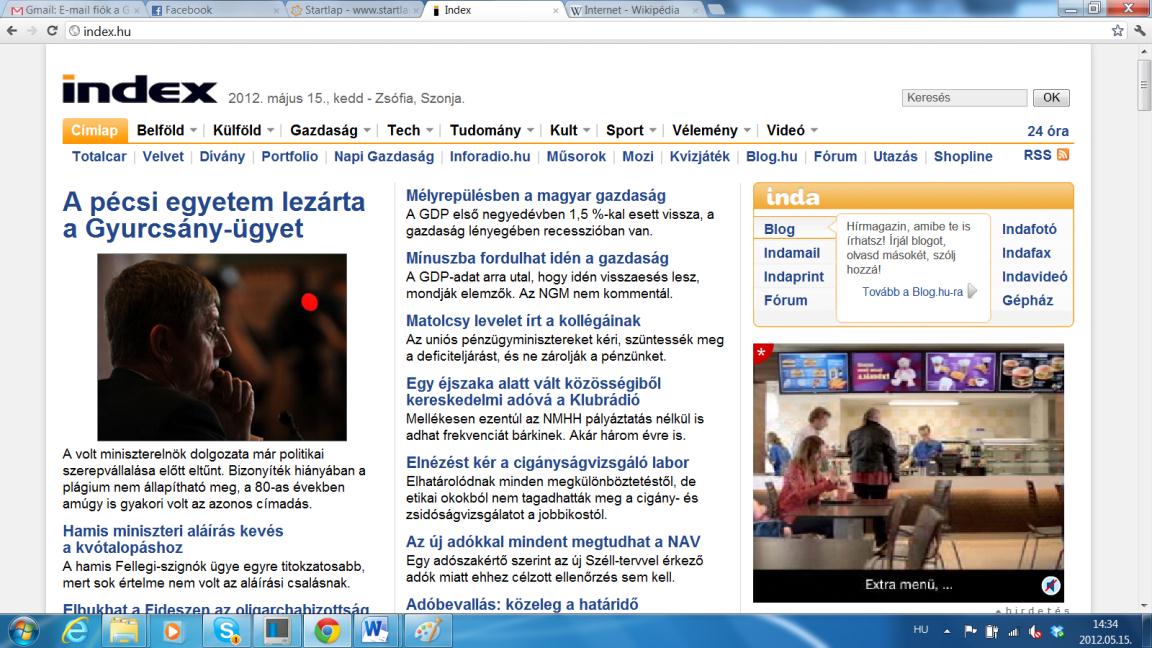Click the Extra menü advertisement video

(x=908, y=472)
